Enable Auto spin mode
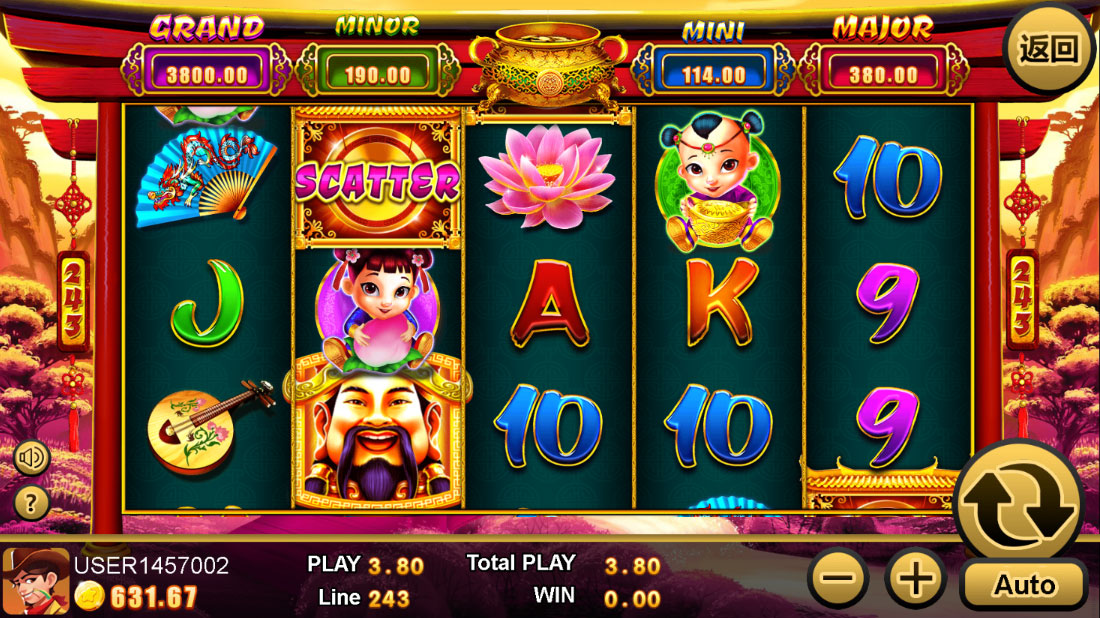Image resolution: width=1100 pixels, height=618 pixels. point(1024,584)
